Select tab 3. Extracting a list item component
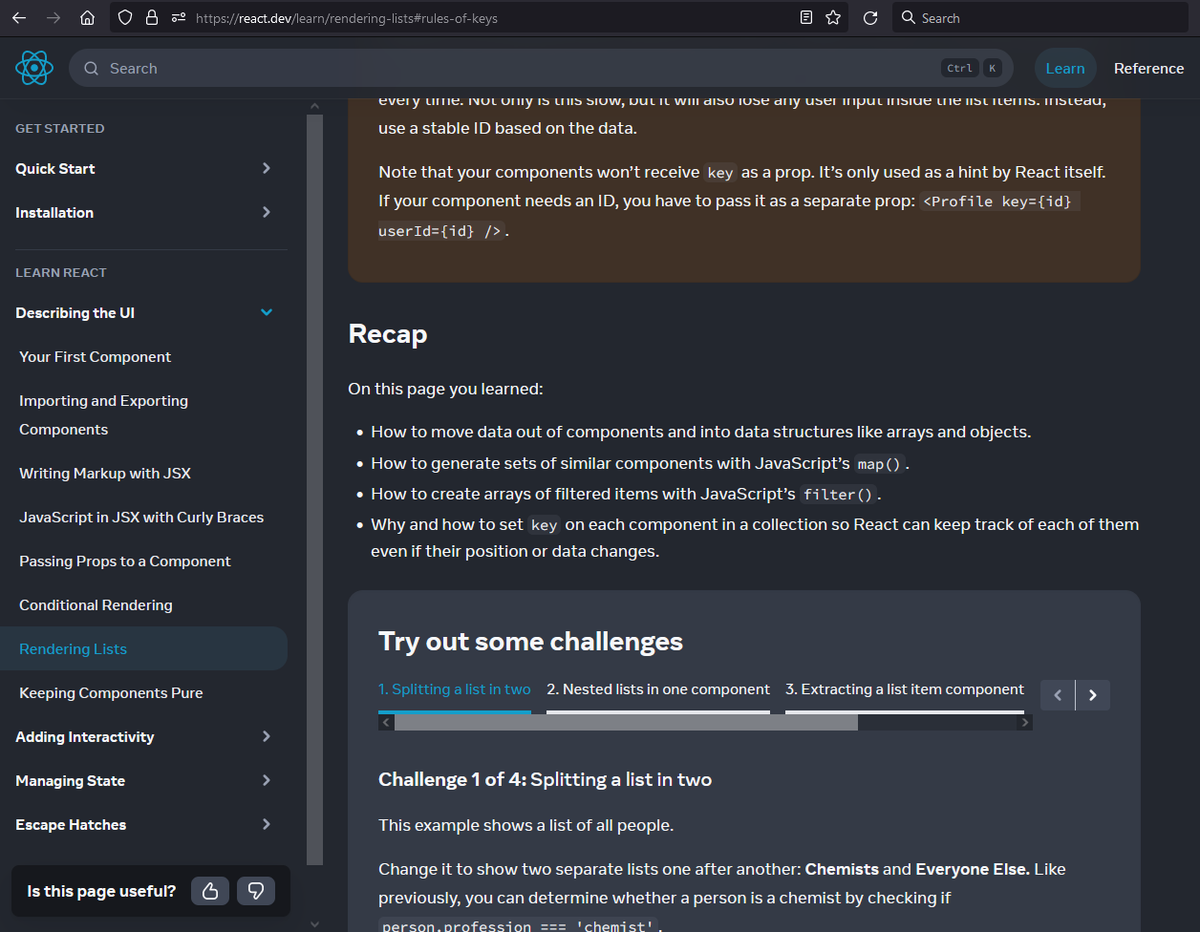The height and width of the screenshot is (932, 1200). click(905, 689)
